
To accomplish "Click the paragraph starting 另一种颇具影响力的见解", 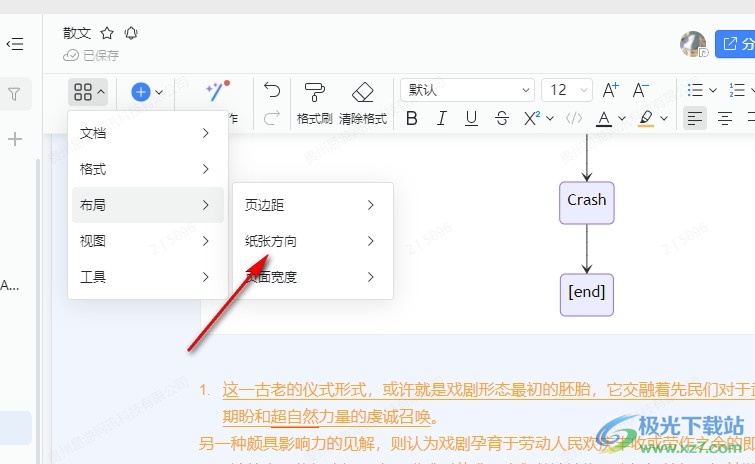I will coord(477,443).
